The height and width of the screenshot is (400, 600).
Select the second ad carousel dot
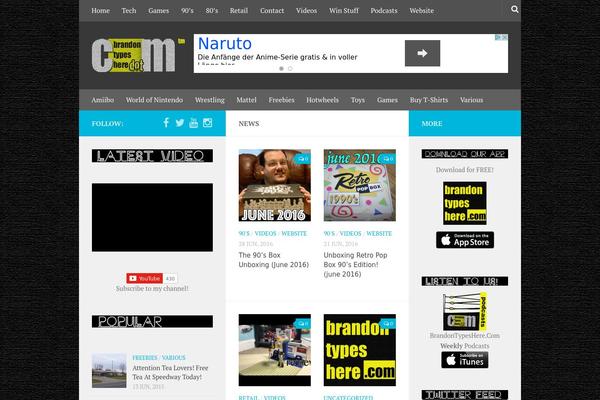pyautogui.click(x=290, y=69)
